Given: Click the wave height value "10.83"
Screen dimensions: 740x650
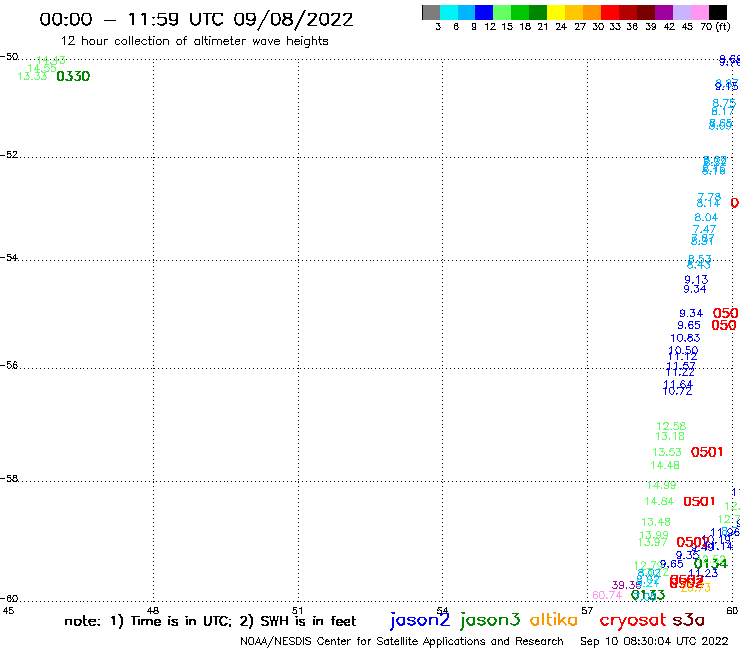Looking at the screenshot, I should (x=685, y=338).
